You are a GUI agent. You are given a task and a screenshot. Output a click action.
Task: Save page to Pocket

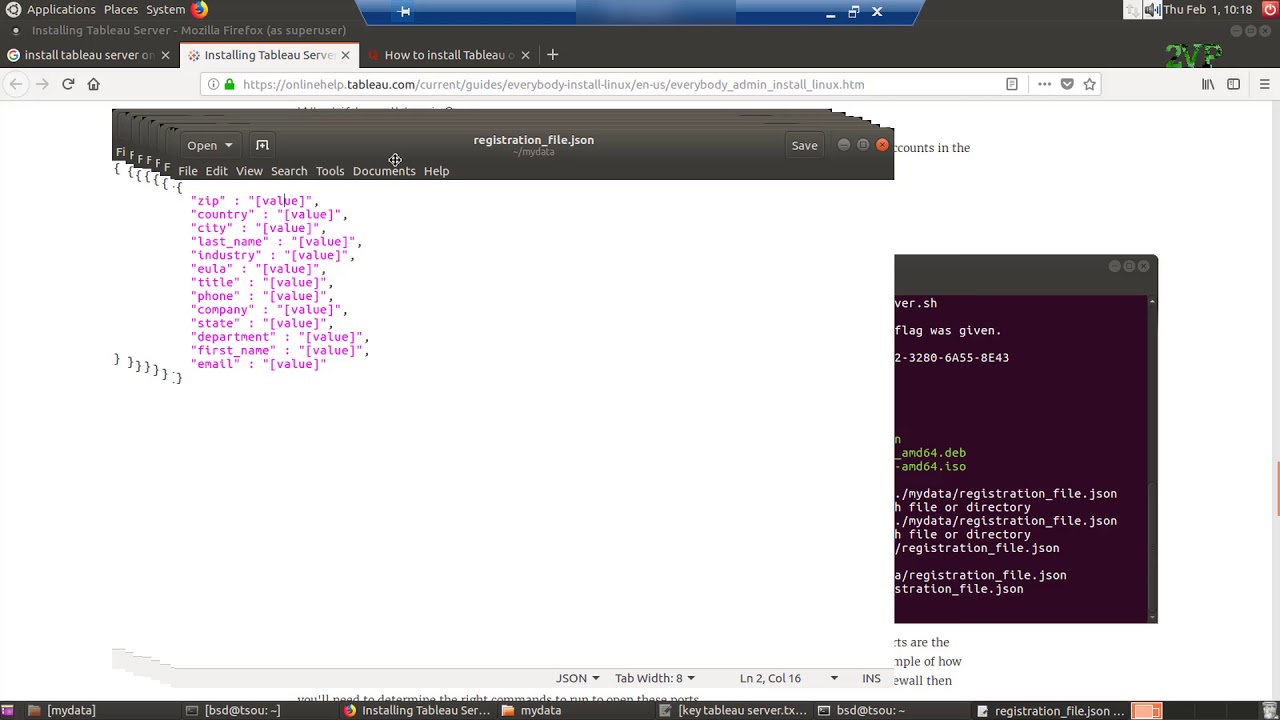tap(1067, 84)
